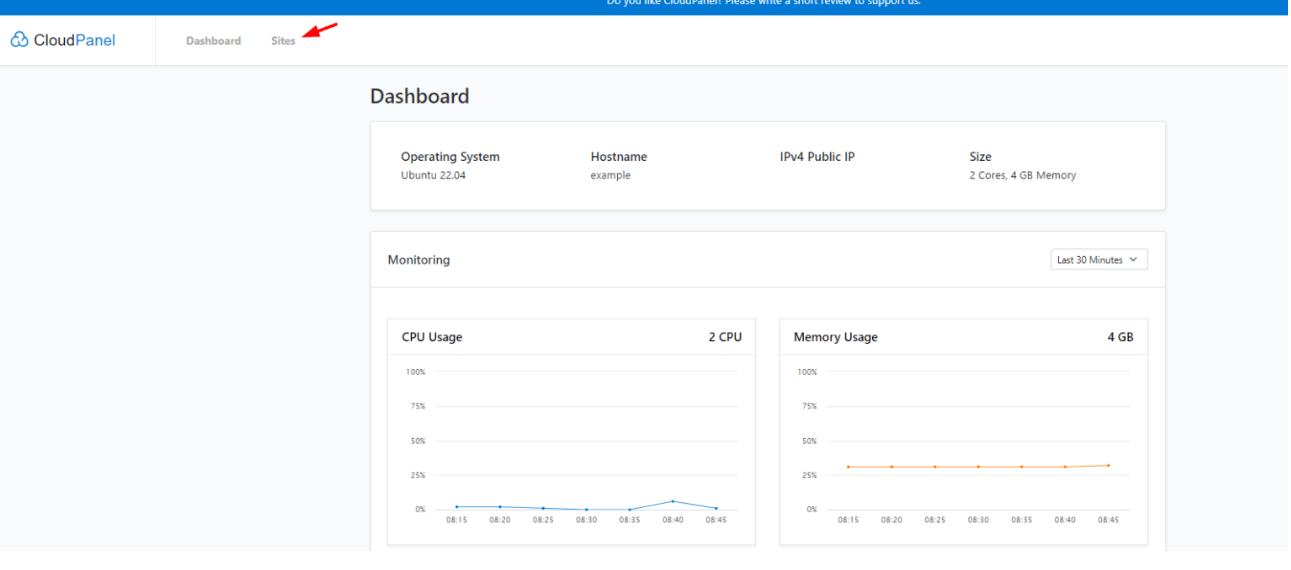The image size is (1291, 570).
Task: Click the Memory Usage panel title
Action: 836,337
